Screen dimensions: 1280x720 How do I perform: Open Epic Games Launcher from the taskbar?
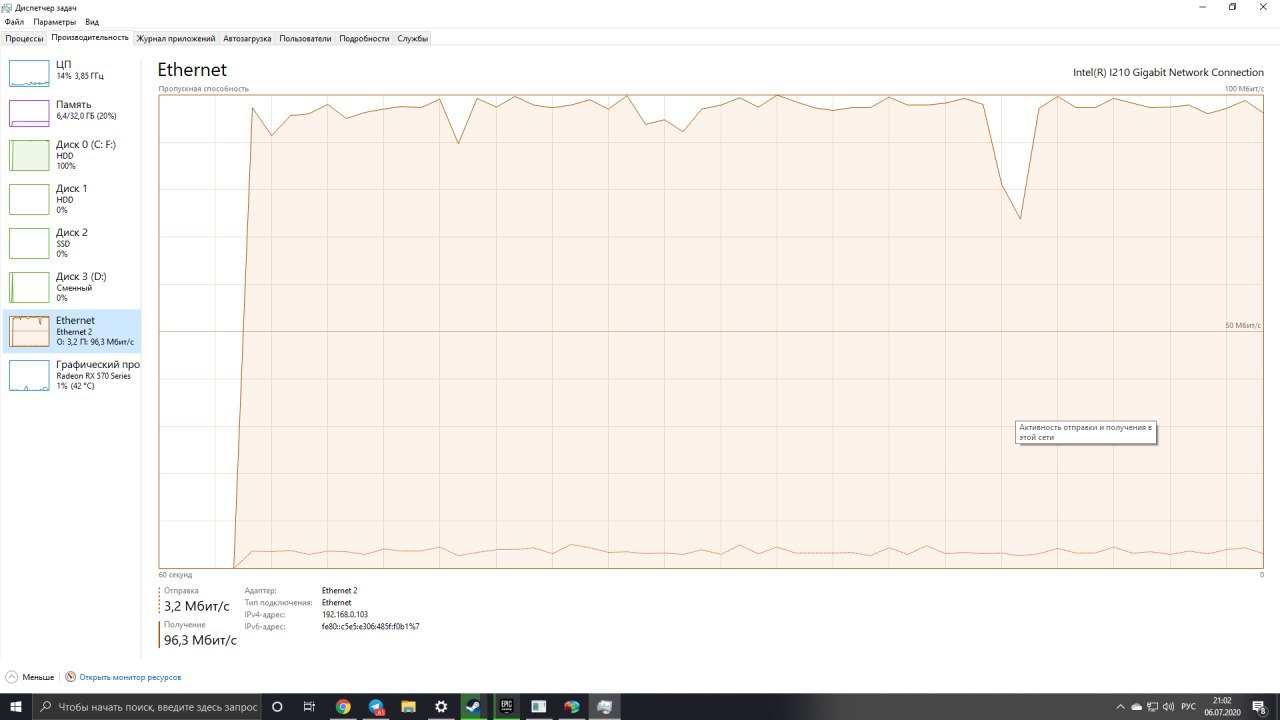[x=506, y=706]
